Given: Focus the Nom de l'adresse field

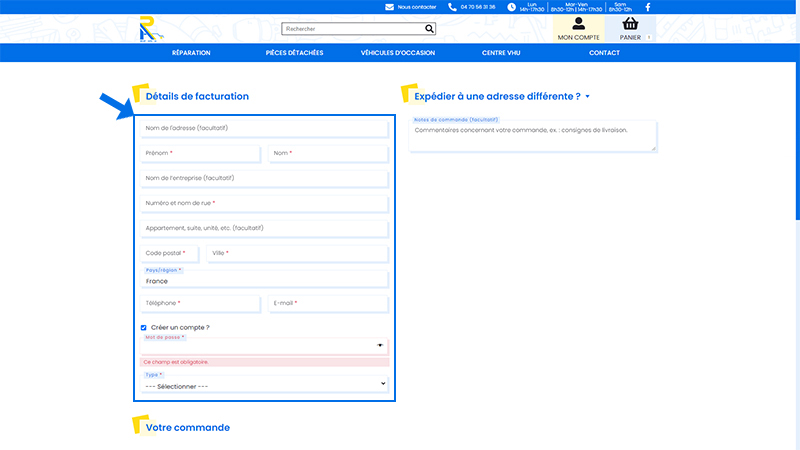Looking at the screenshot, I should [x=264, y=129].
